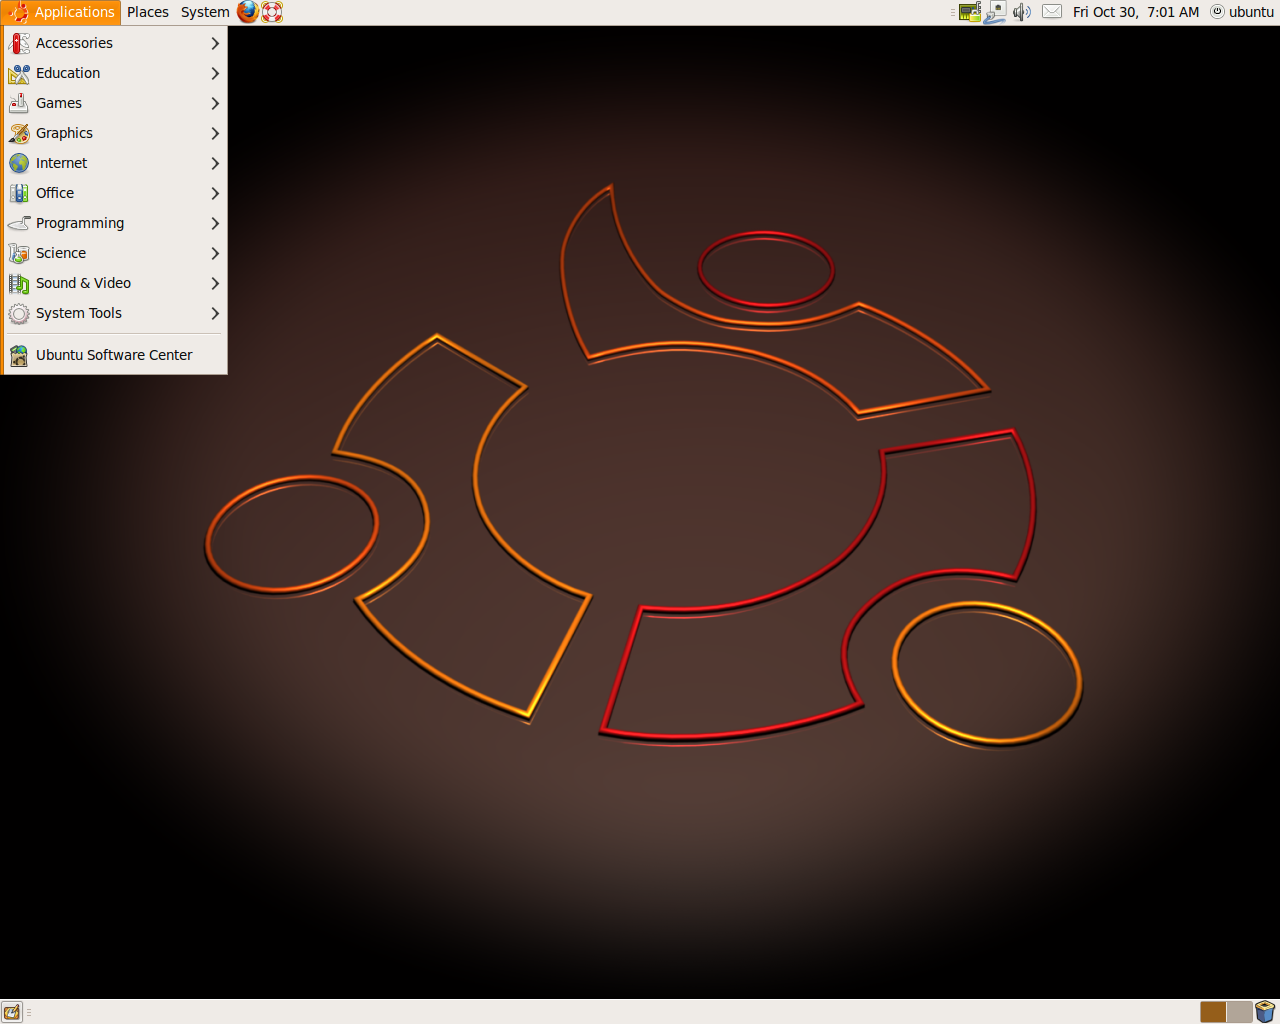
Task: Open Ubuntu Software Center from the menu
Action: (115, 355)
